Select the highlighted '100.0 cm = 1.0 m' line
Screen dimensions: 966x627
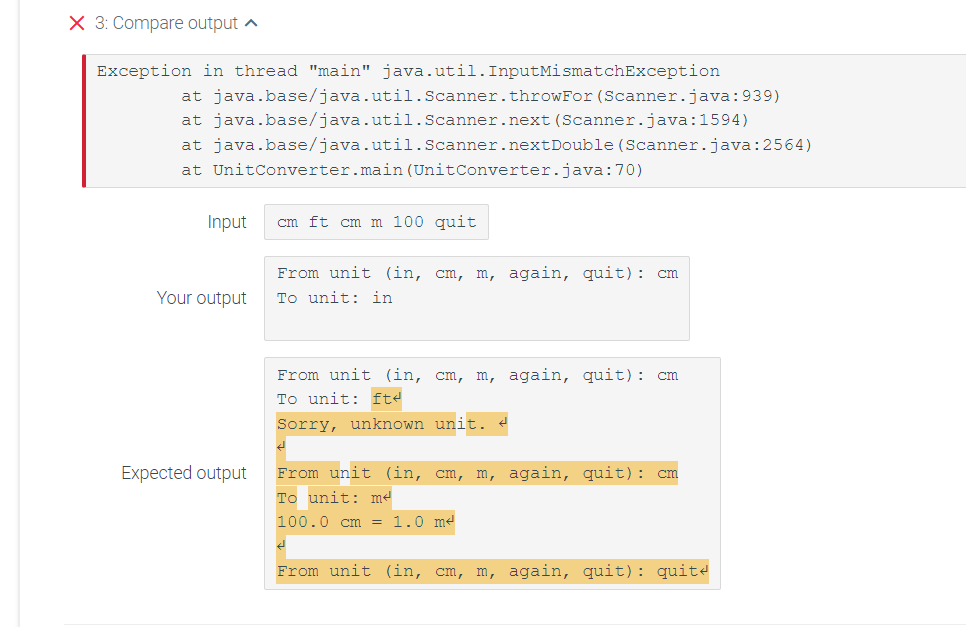[x=358, y=521]
